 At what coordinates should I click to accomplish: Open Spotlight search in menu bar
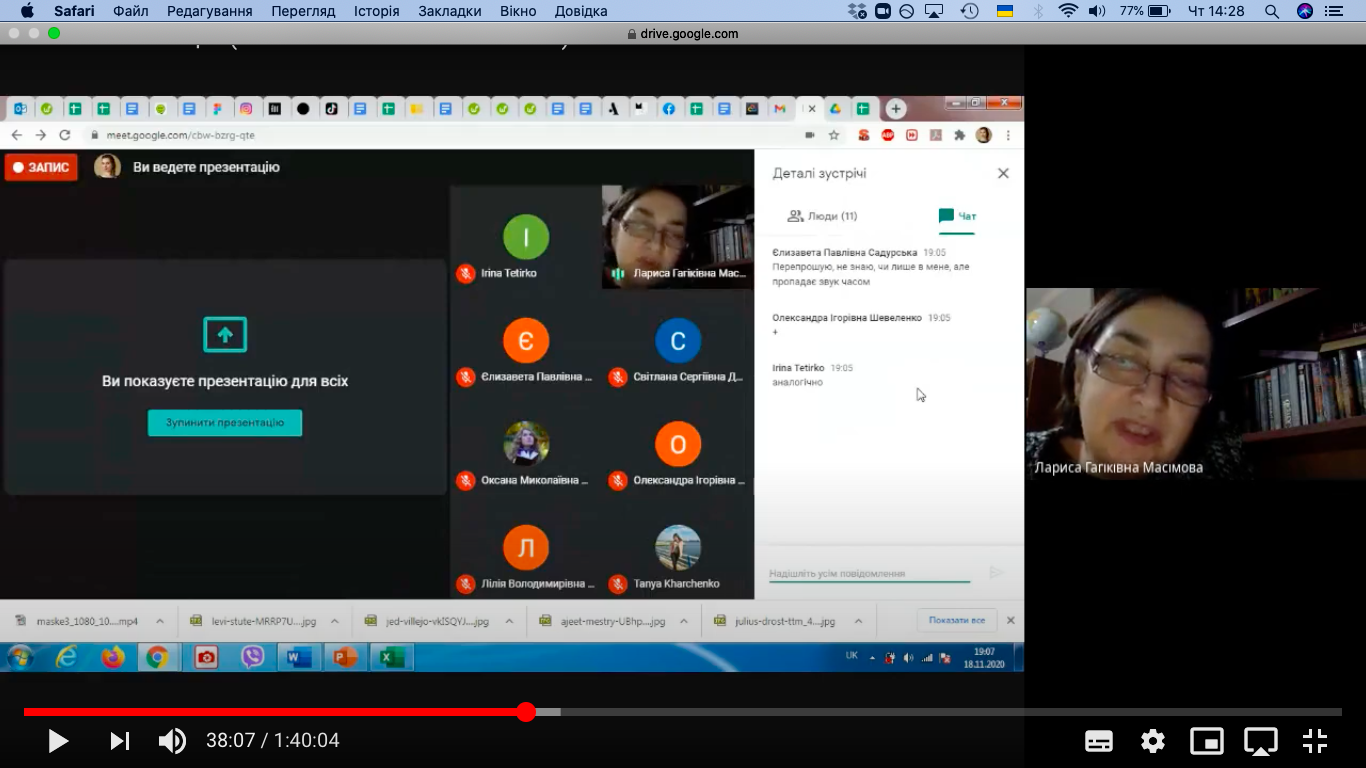tap(1272, 11)
